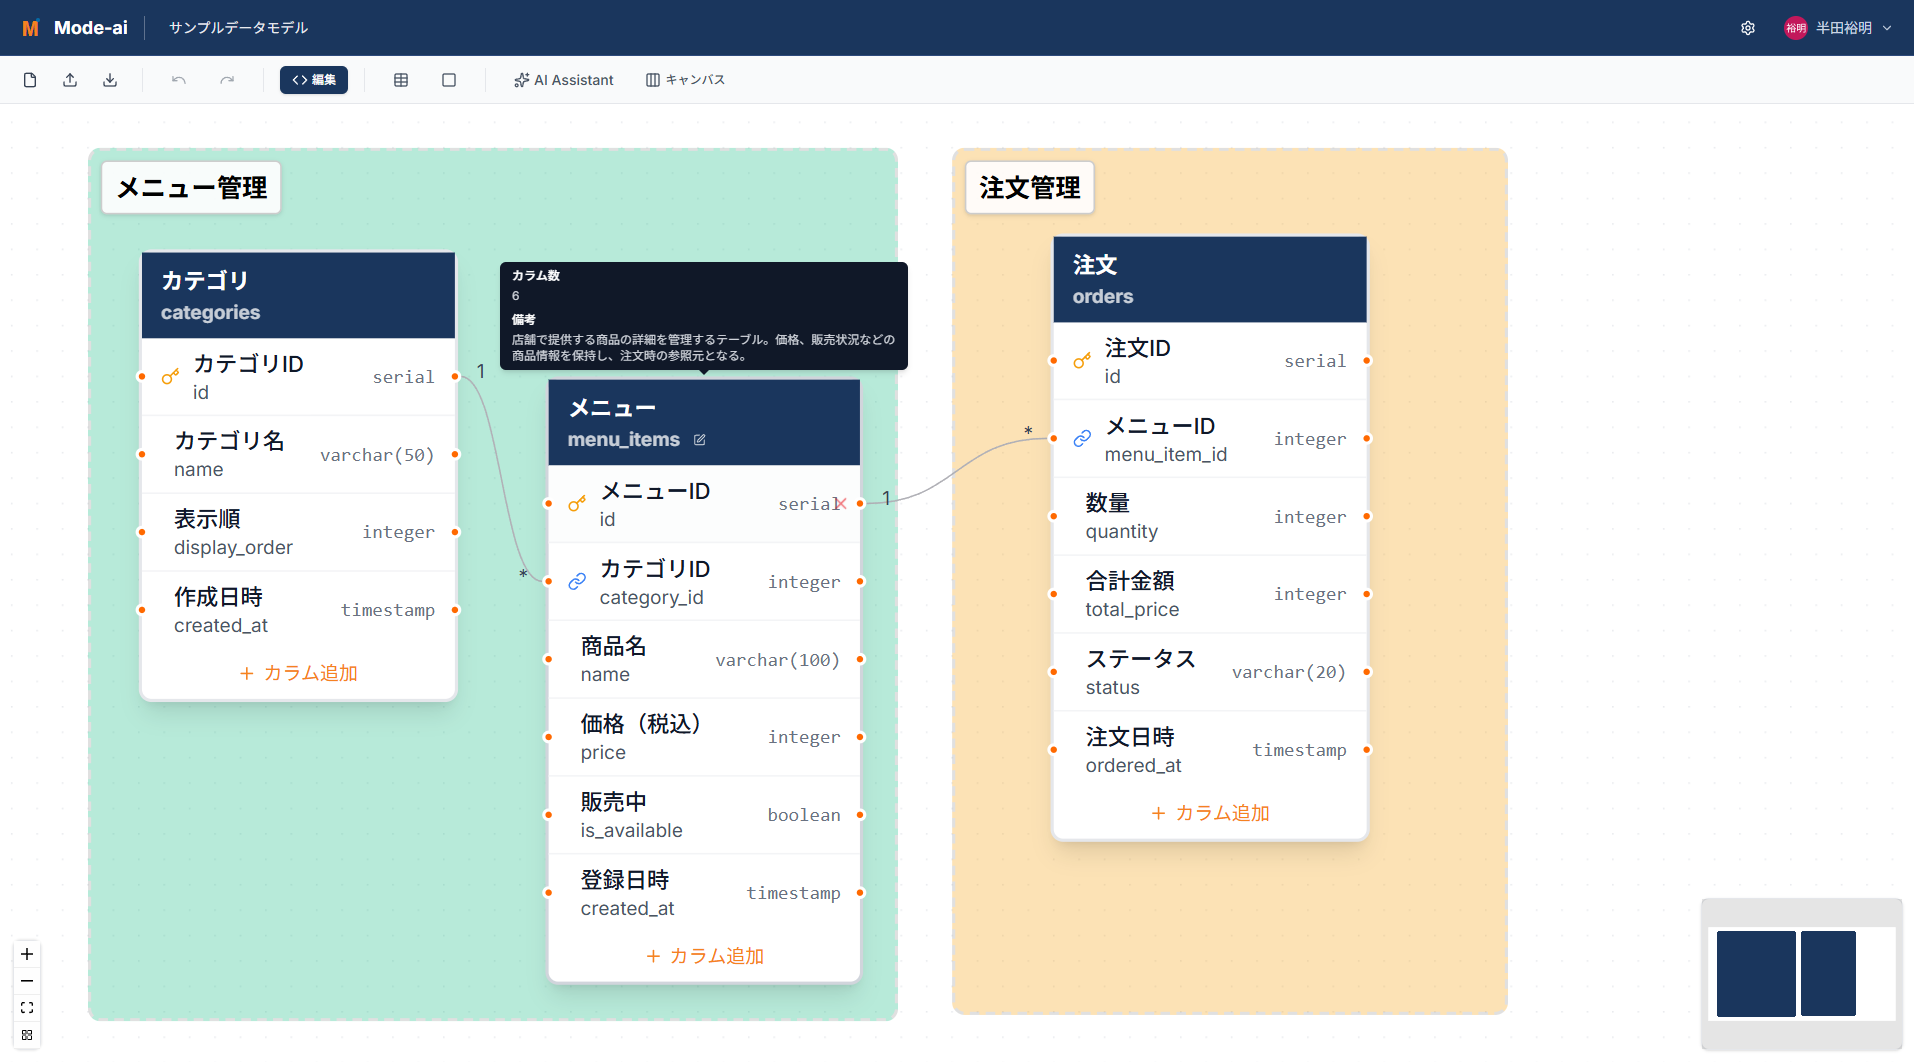Viewport: 1914px width, 1062px height.
Task: Click the redo arrow icon
Action: pyautogui.click(x=227, y=80)
